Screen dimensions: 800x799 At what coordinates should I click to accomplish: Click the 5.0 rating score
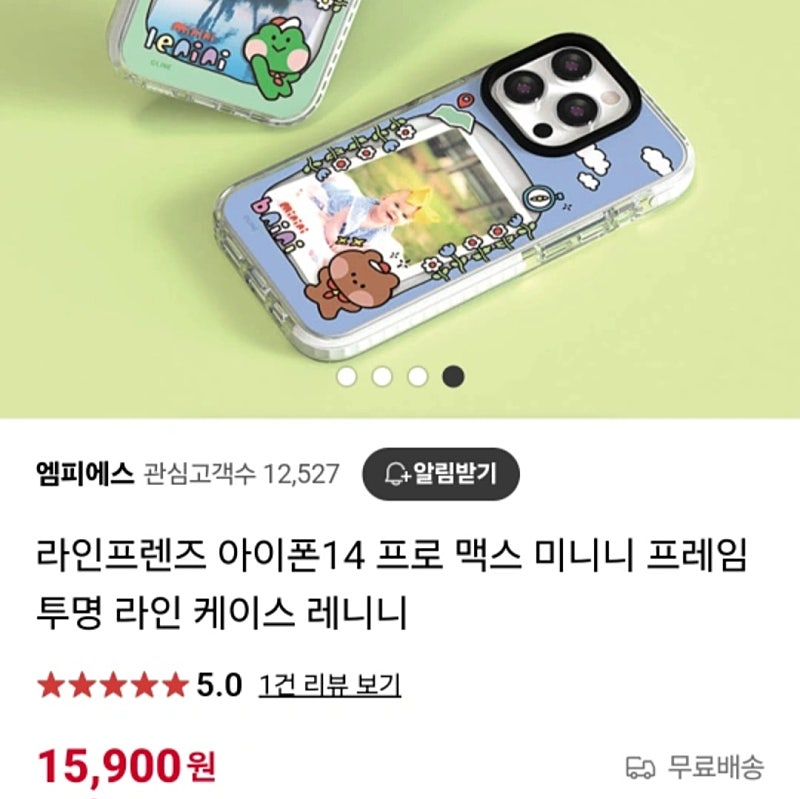click(x=219, y=685)
